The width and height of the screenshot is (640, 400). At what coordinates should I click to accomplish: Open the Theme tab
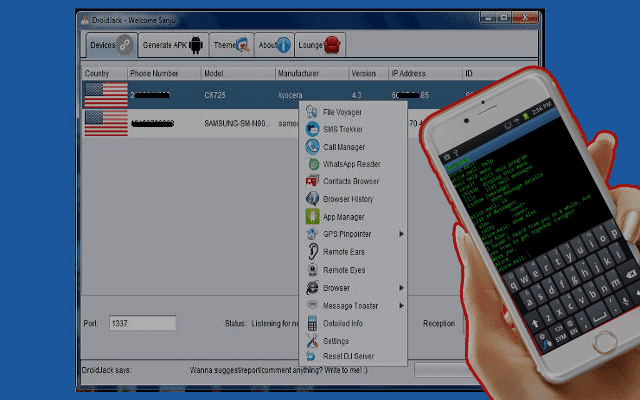(231, 45)
